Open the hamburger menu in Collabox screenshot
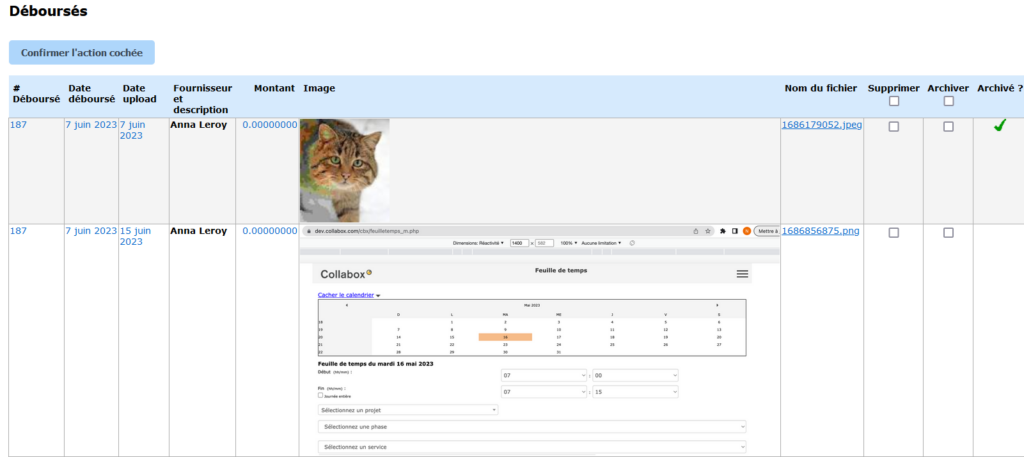Screen dimensions: 1024x457 click(742, 274)
